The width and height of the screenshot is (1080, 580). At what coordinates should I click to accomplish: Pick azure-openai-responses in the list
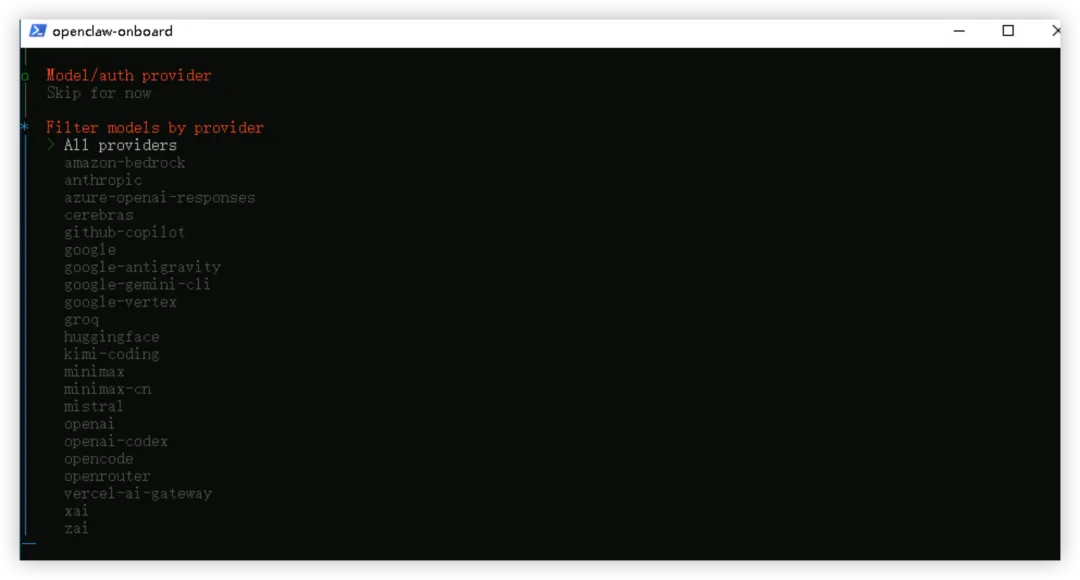coord(159,198)
